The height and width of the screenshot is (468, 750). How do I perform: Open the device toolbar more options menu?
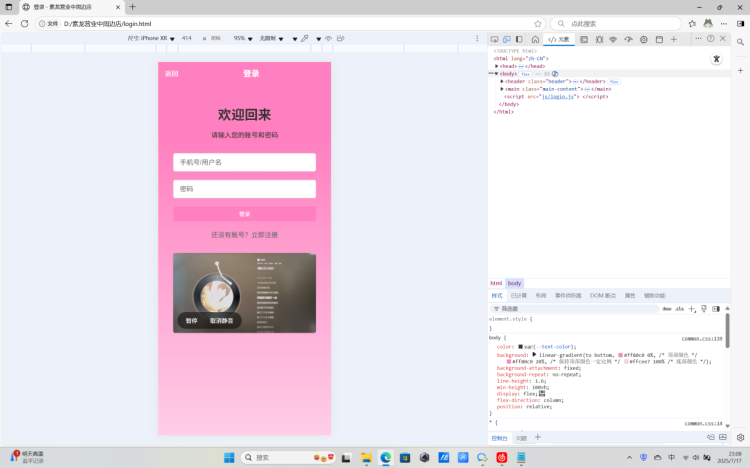(x=477, y=38)
